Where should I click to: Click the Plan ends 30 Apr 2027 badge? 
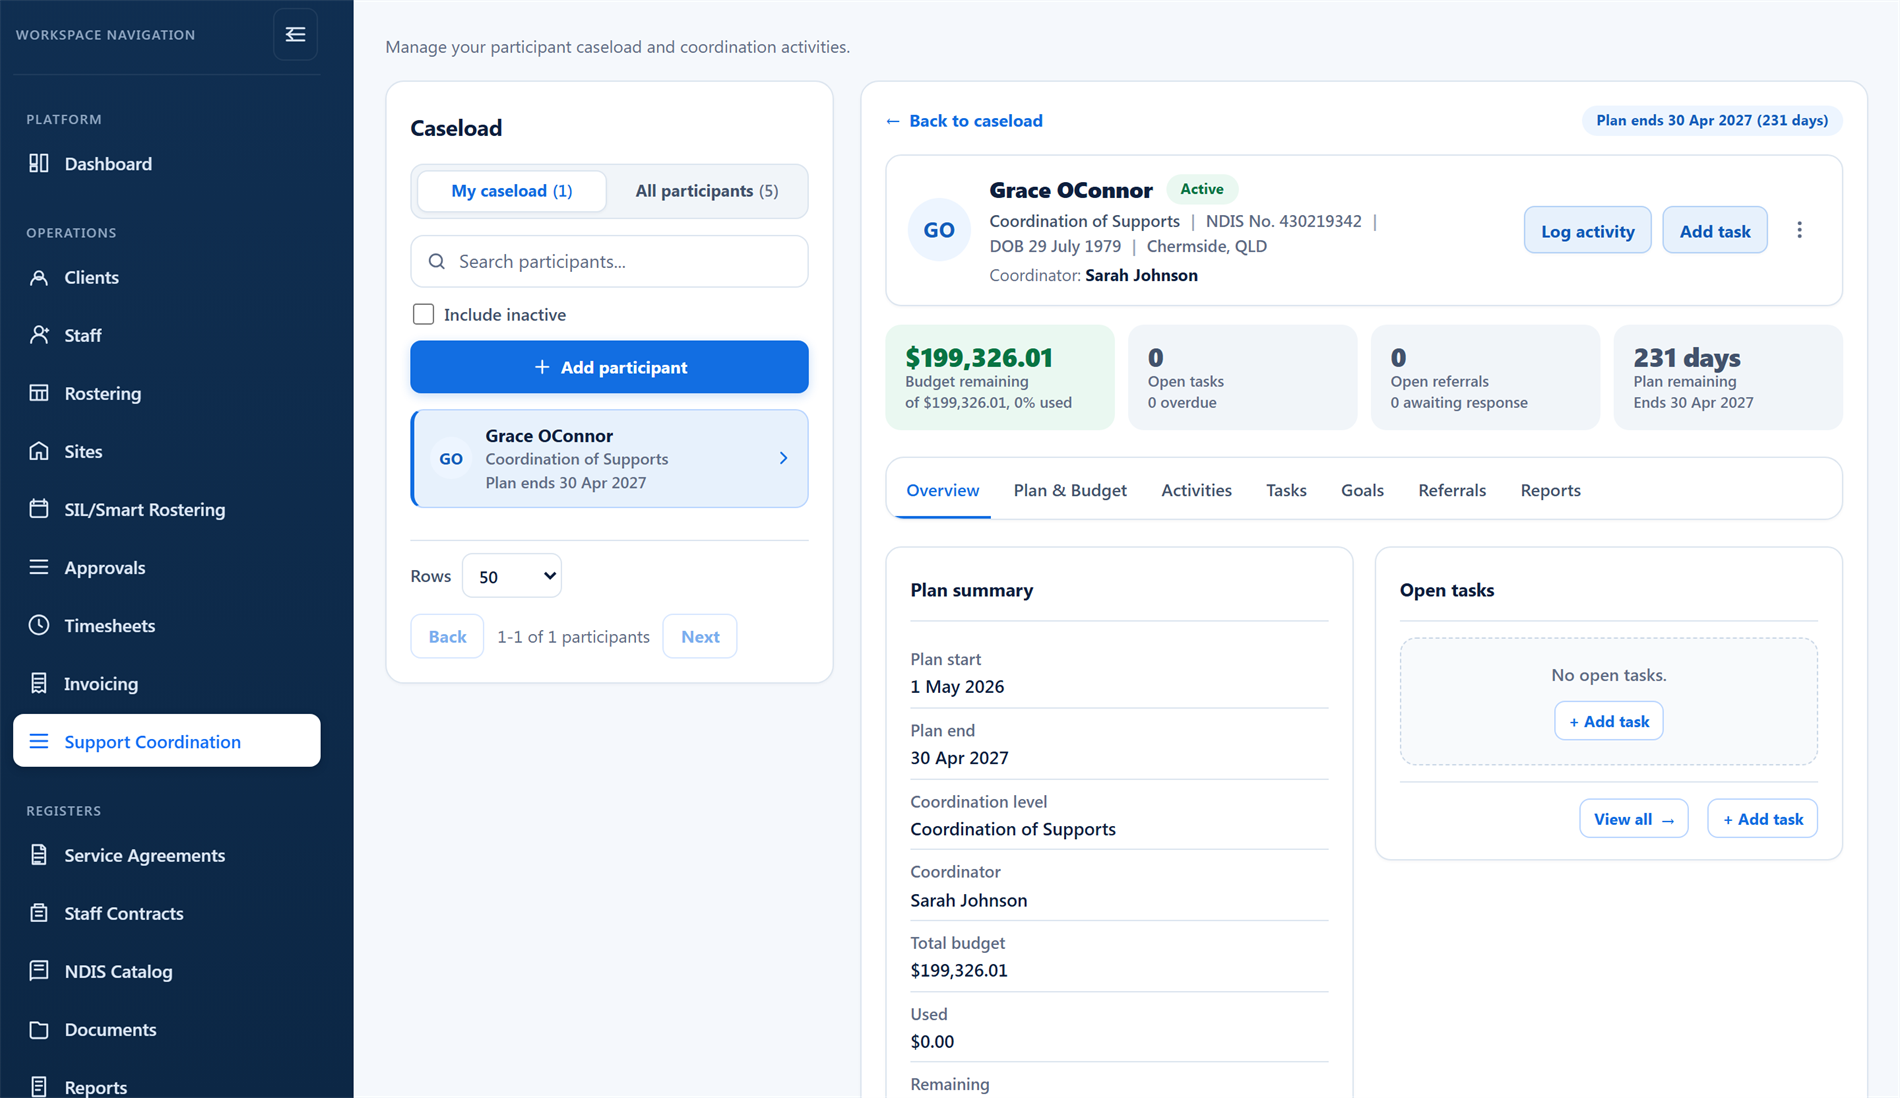click(x=1711, y=120)
